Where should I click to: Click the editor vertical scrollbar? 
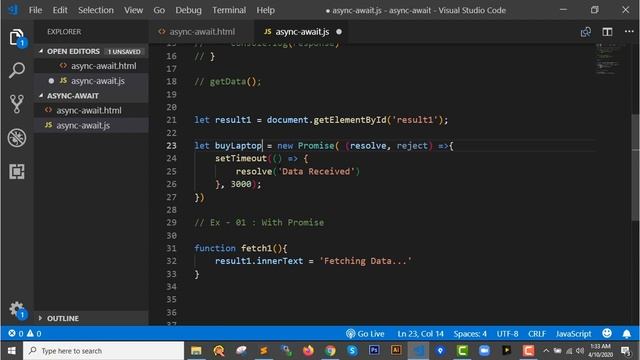click(636, 167)
